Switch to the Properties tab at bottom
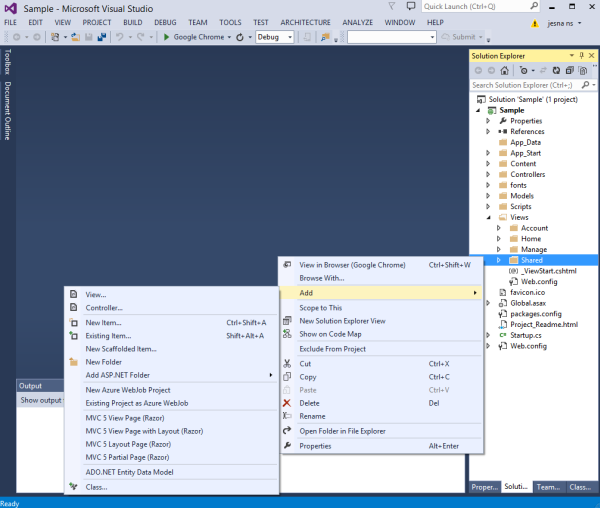This screenshot has height=508, width=600. pyautogui.click(x=484, y=487)
